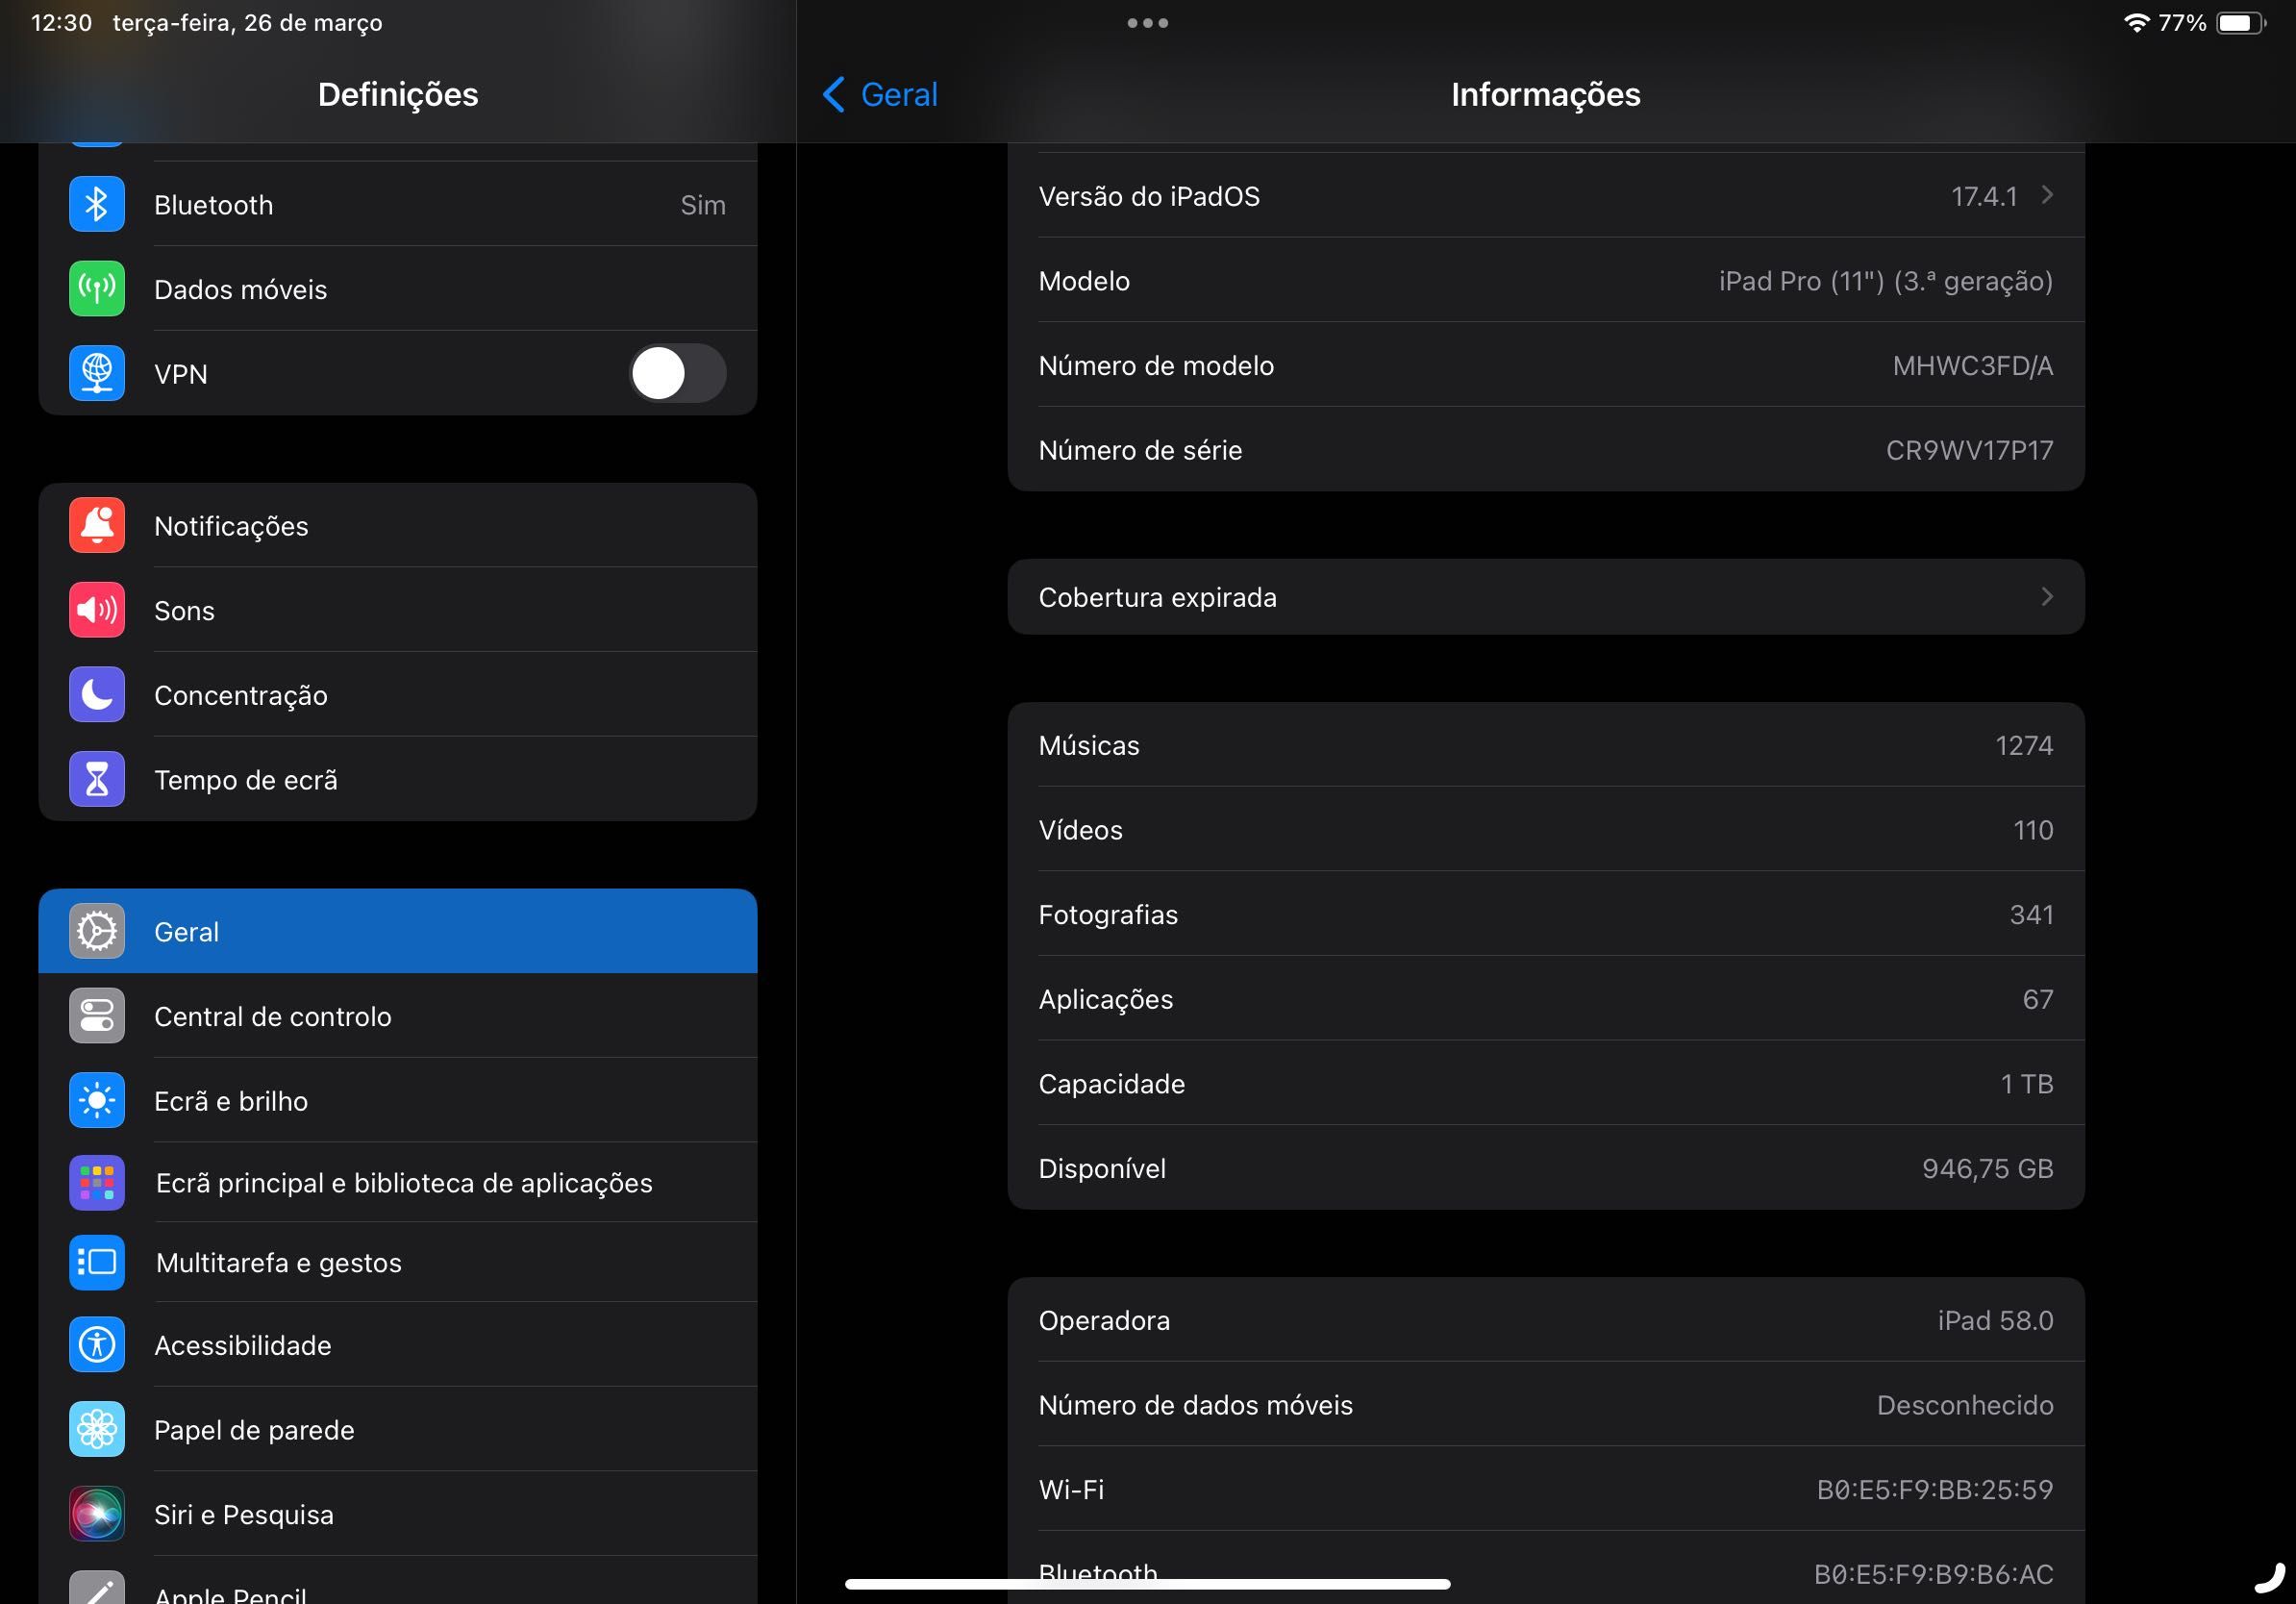Image resolution: width=2296 pixels, height=1604 pixels.
Task: Select Concentração in the sidebar
Action: (x=398, y=694)
